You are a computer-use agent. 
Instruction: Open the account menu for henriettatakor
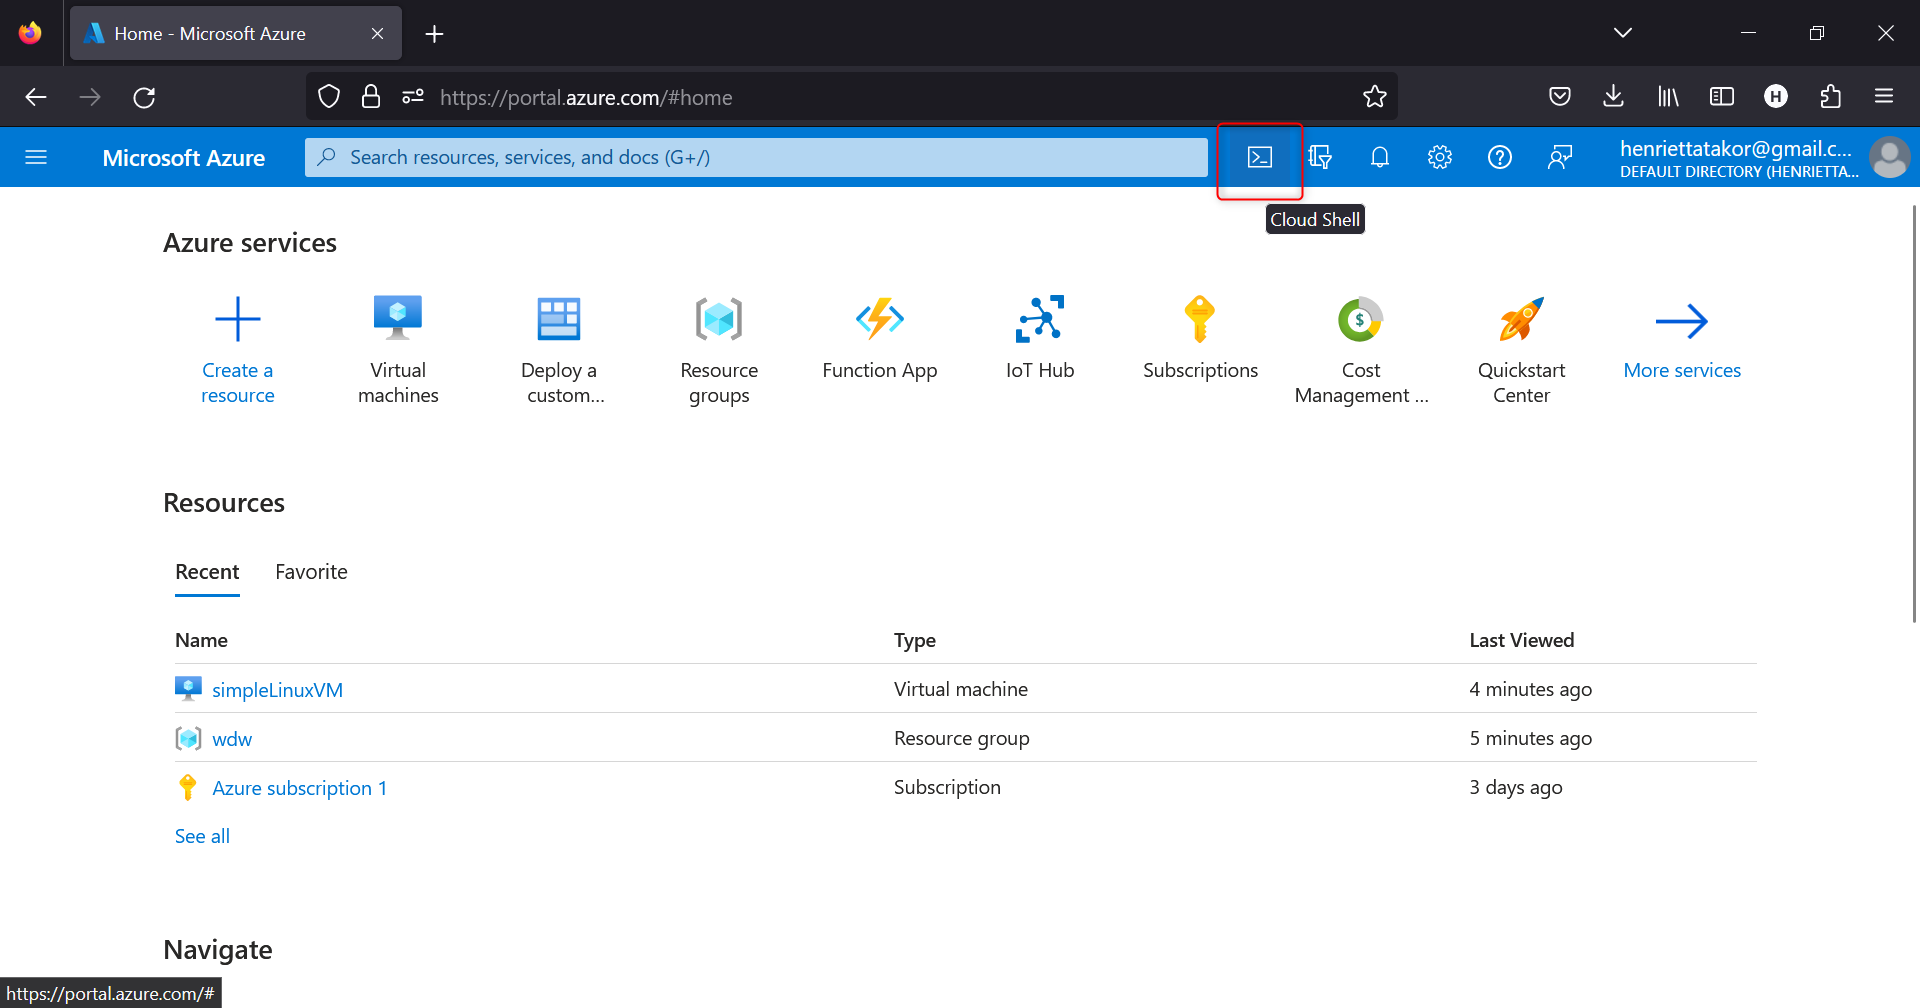[1762, 158]
